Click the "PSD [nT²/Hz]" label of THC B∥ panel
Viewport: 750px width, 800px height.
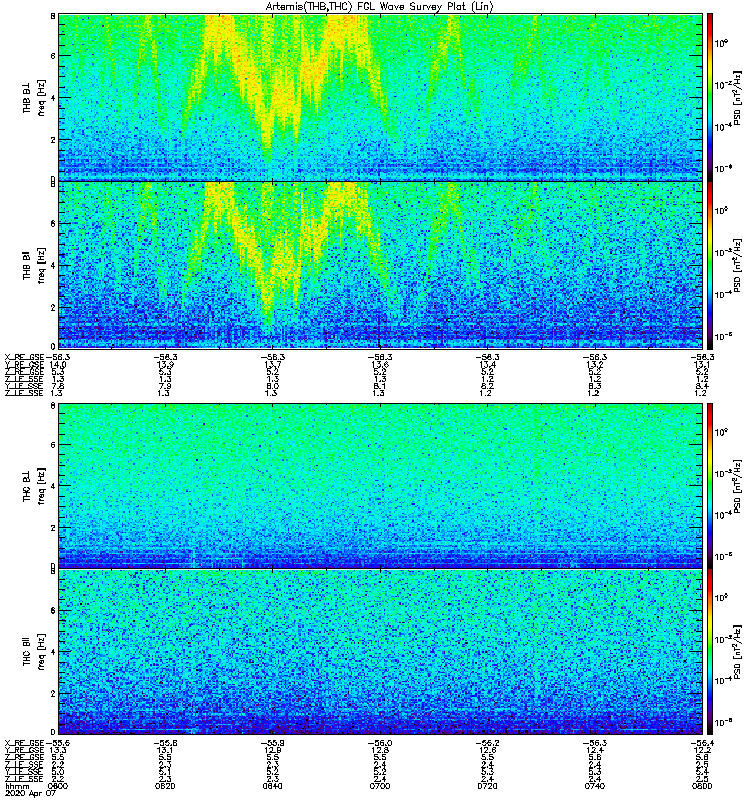pyautogui.click(x=738, y=652)
